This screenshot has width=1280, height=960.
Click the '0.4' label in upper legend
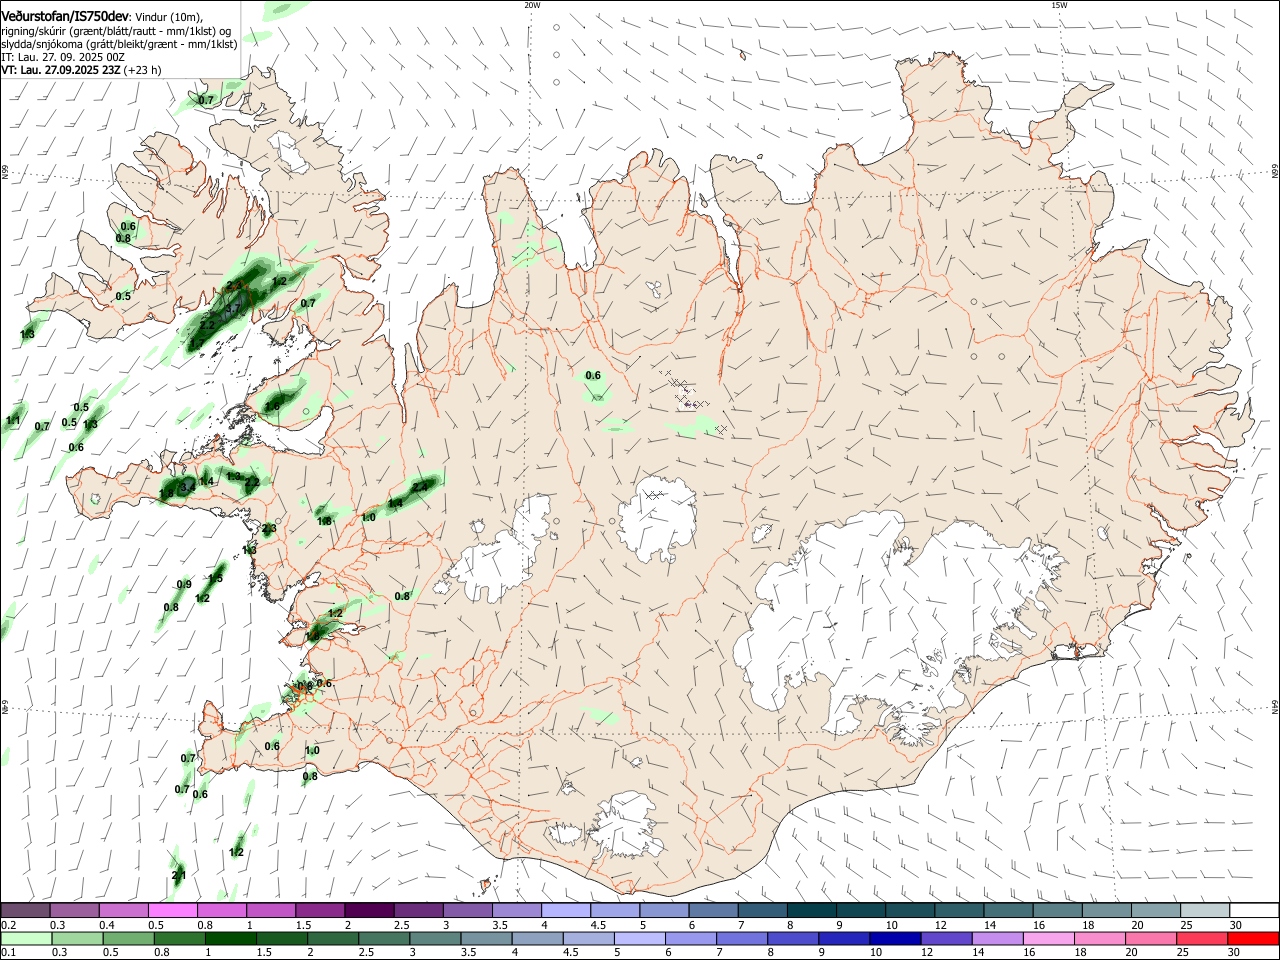[106, 925]
